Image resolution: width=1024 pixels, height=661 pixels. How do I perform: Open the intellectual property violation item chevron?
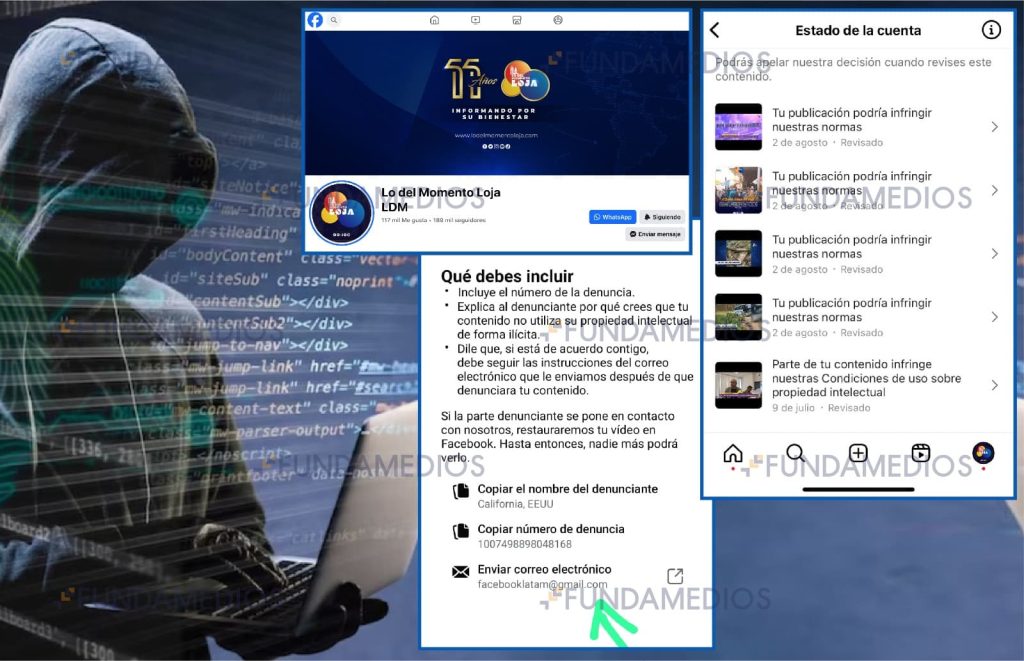pyautogui.click(x=994, y=385)
